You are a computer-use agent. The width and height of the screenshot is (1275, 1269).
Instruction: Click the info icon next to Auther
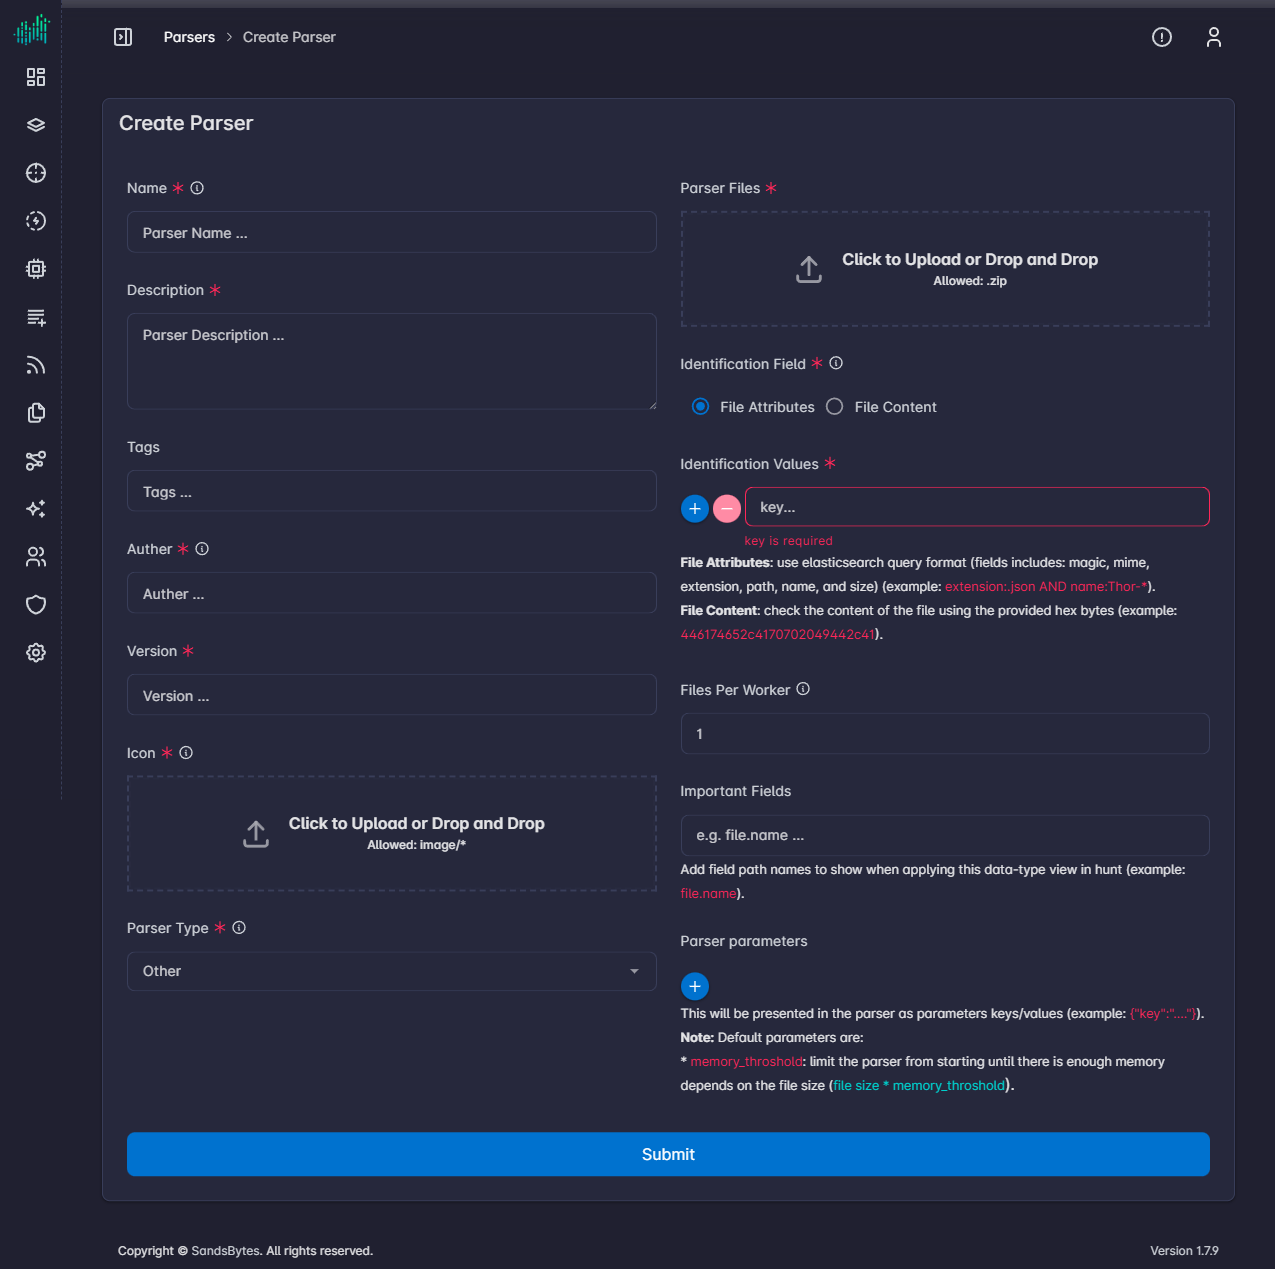[x=202, y=549]
